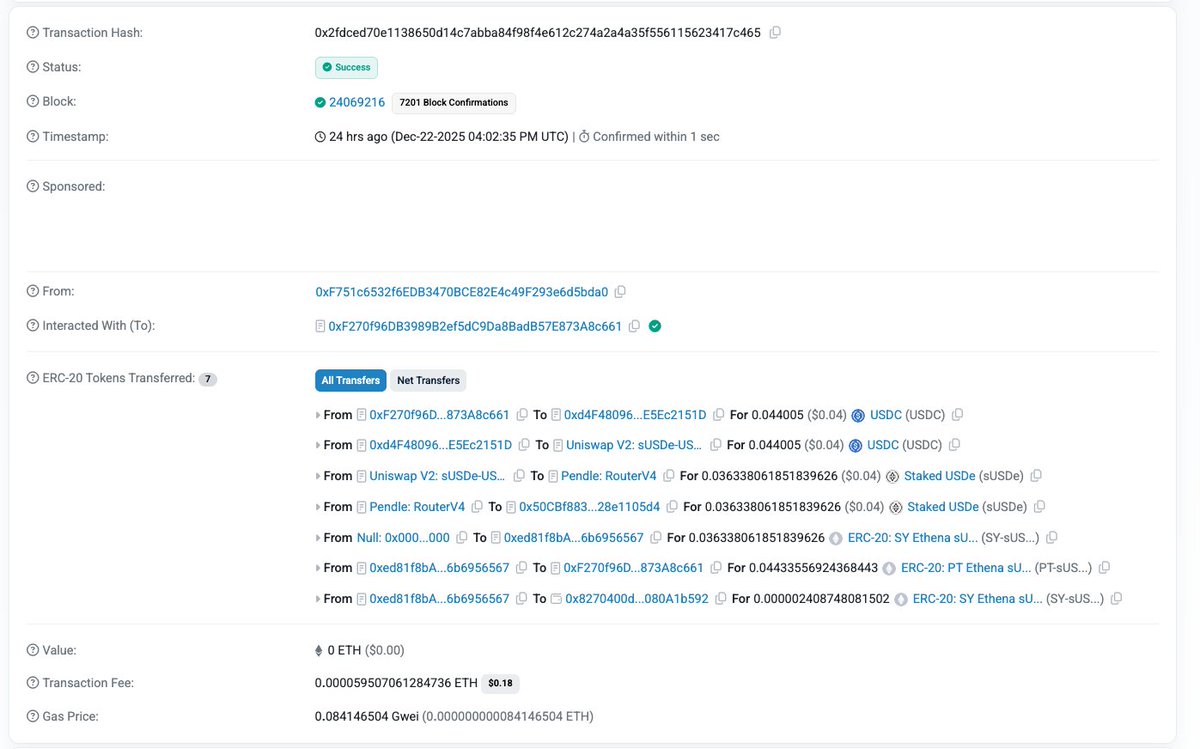This screenshot has width=1200, height=749.
Task: Click verified checkmark beside Interacted With address
Action: click(x=655, y=326)
